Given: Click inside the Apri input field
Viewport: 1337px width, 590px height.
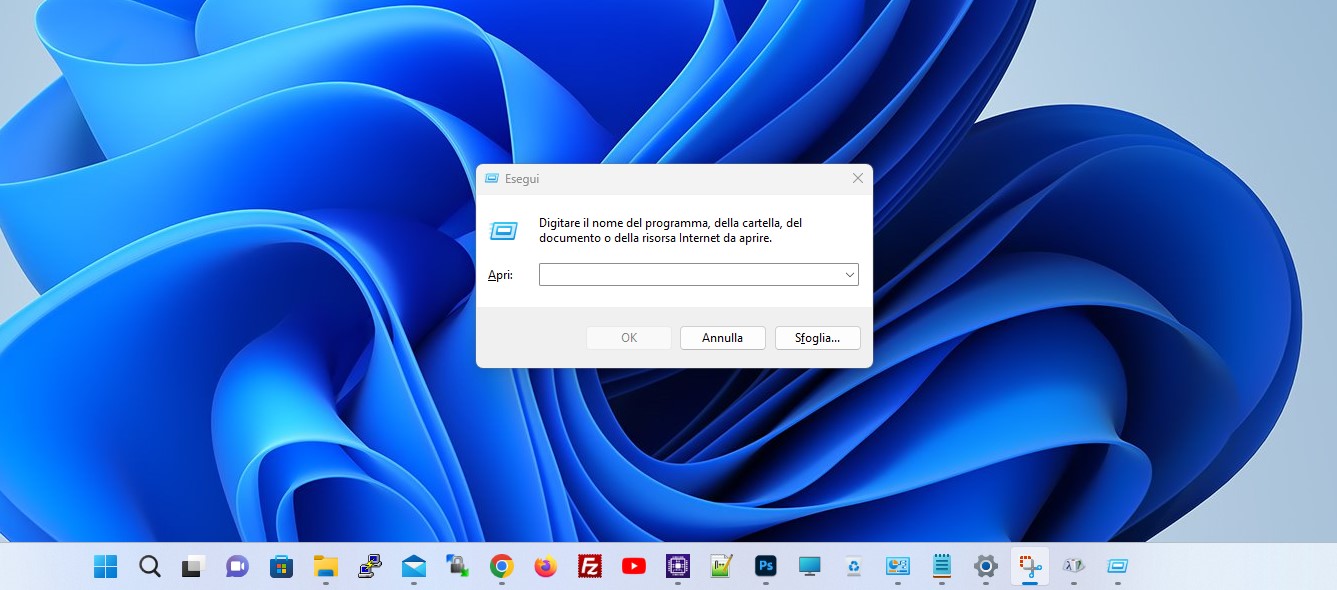Looking at the screenshot, I should tap(690, 274).
